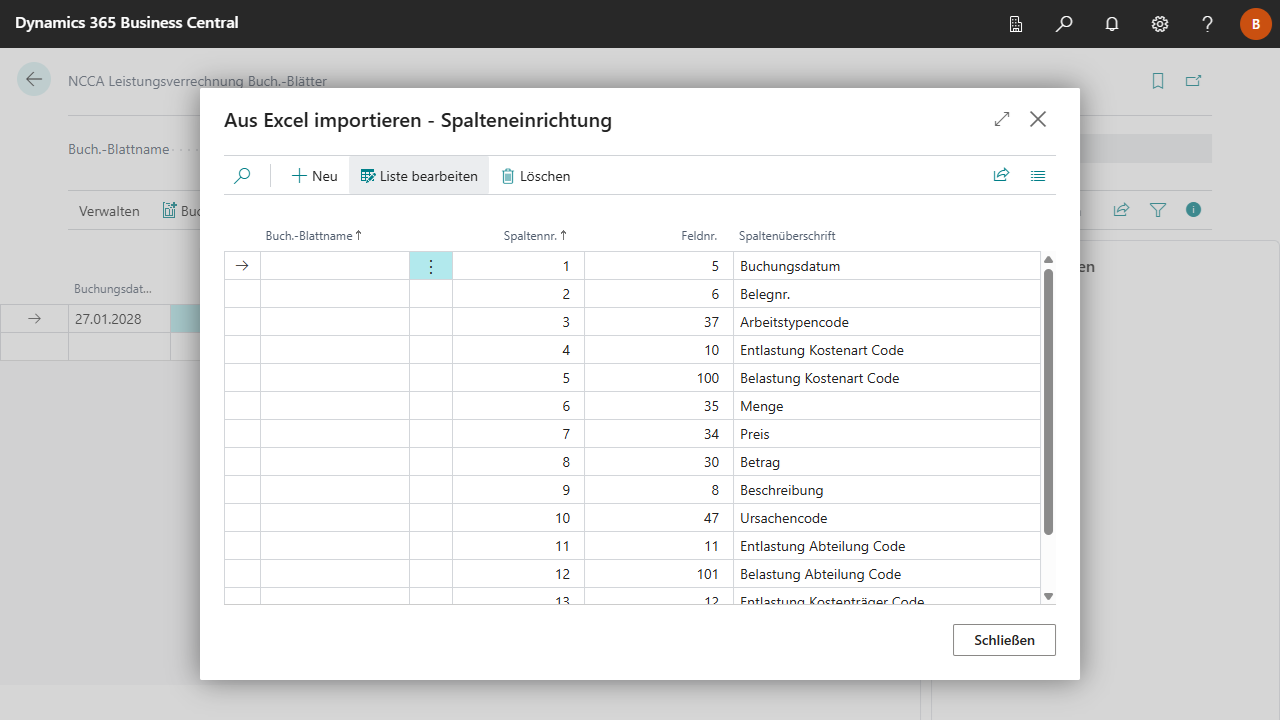Open the document page icon in header
1280x720 pixels.
[1016, 24]
